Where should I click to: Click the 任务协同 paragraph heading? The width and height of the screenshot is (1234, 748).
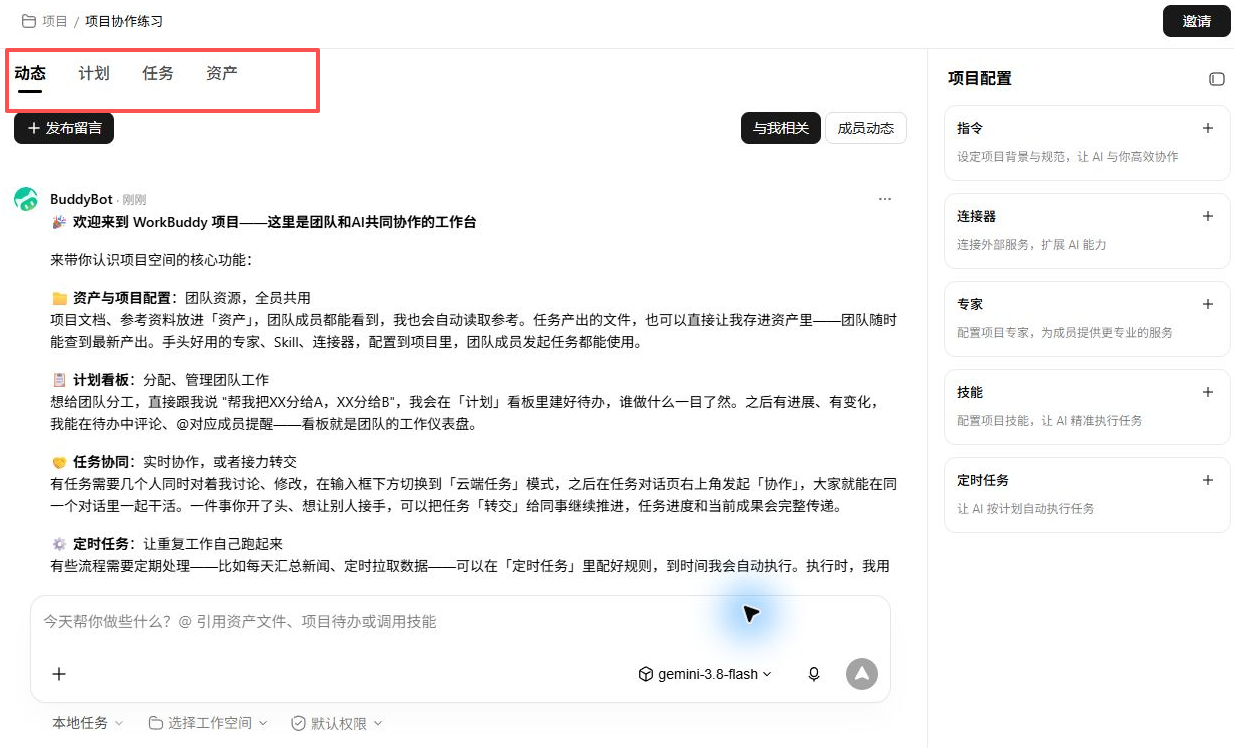[102, 462]
